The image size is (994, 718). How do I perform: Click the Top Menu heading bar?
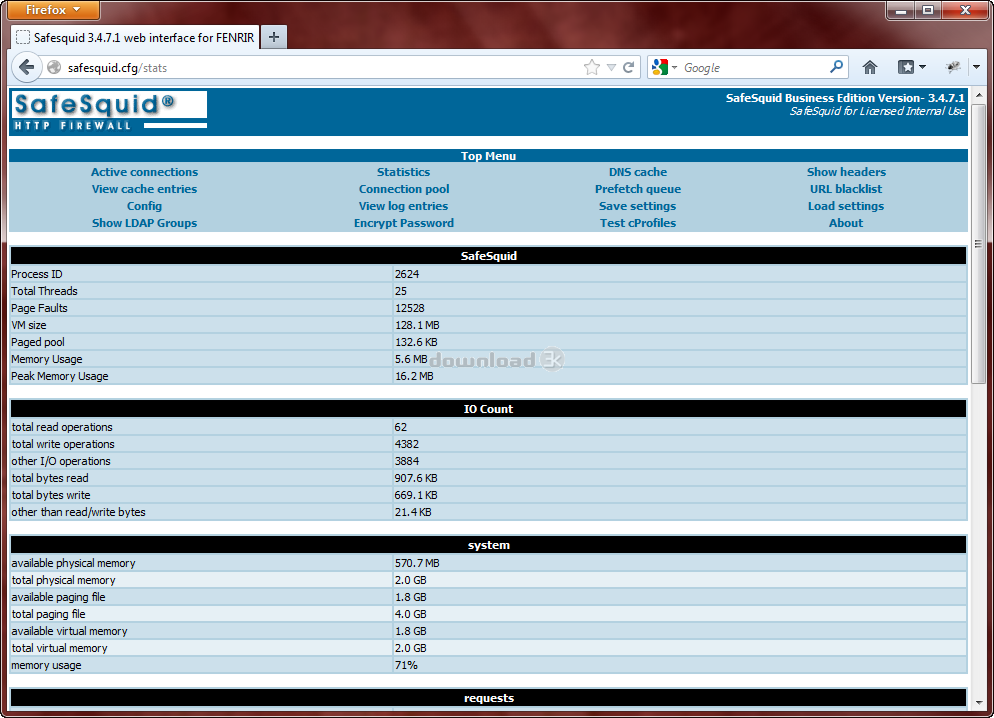click(x=488, y=156)
